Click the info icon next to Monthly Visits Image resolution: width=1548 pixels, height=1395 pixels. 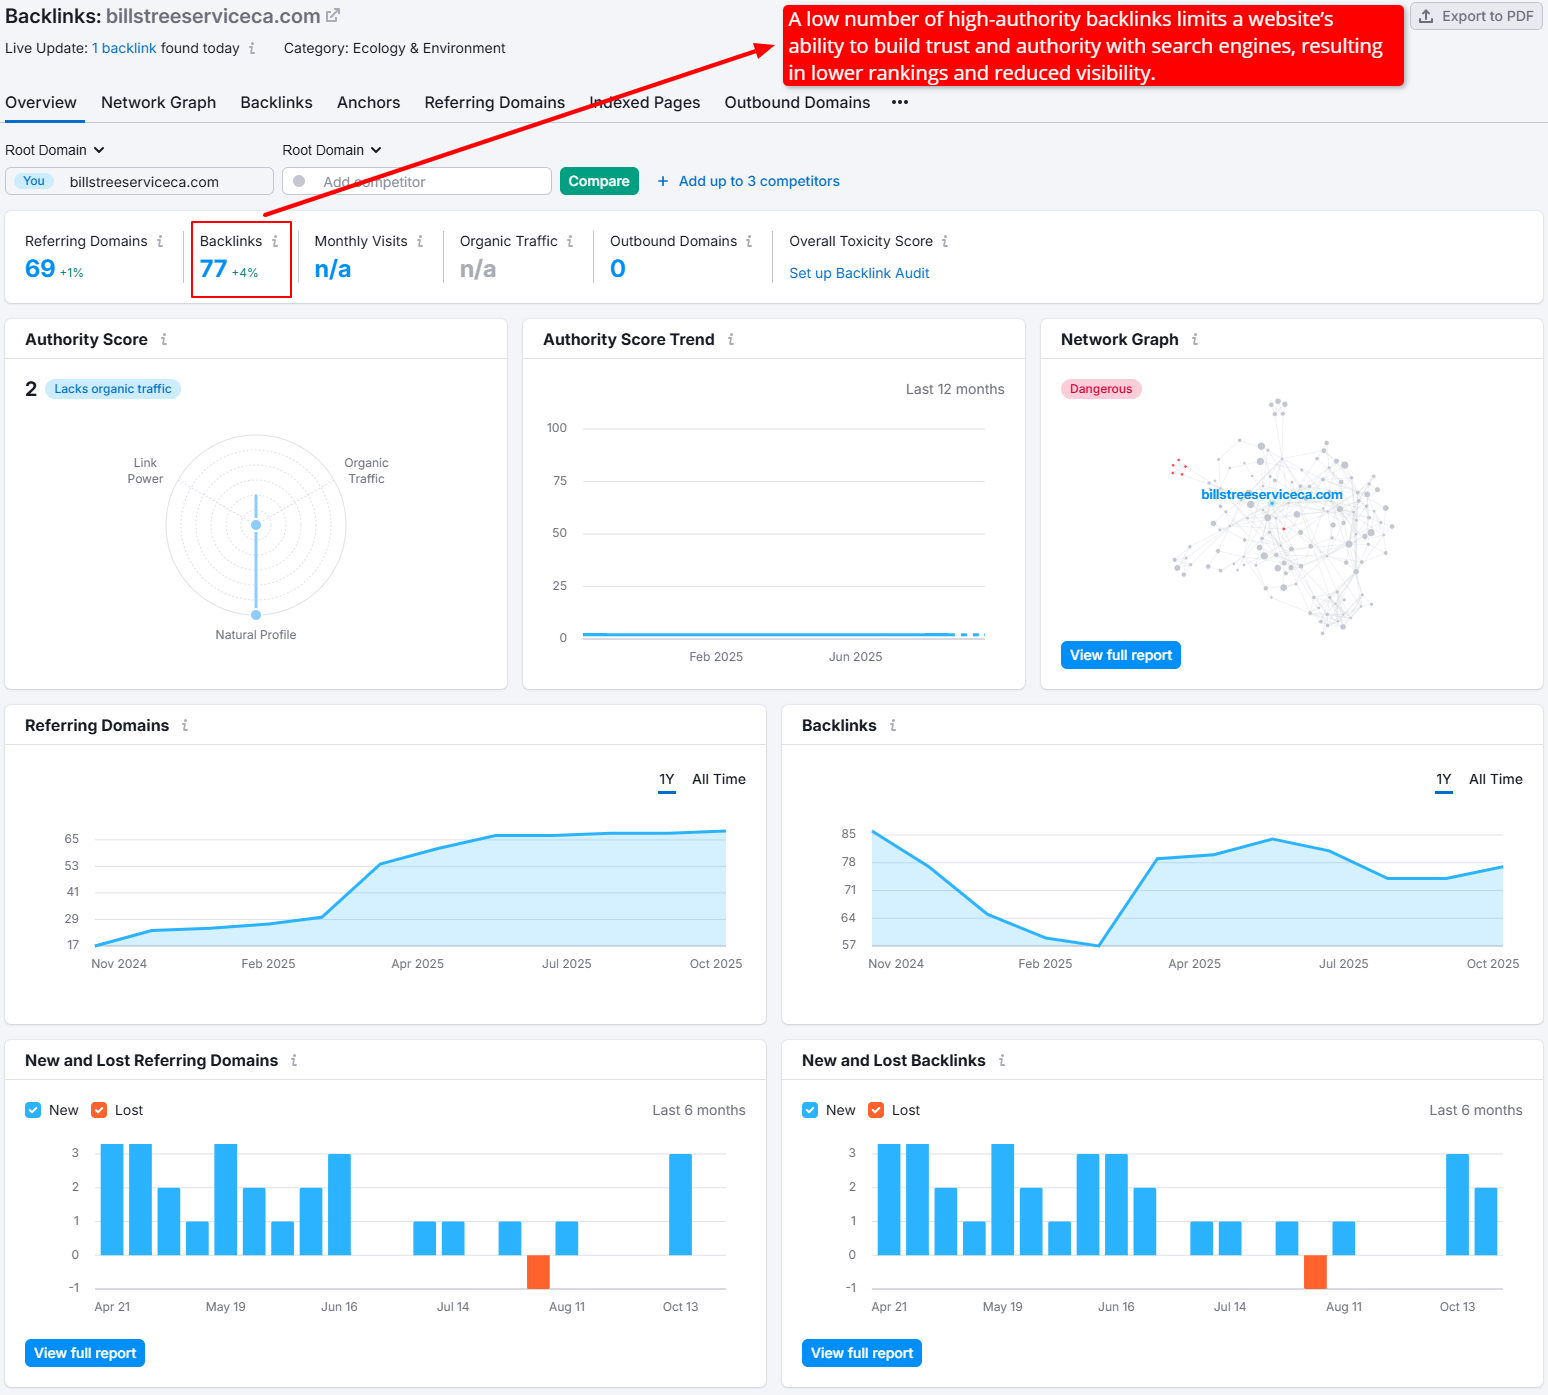coord(420,242)
